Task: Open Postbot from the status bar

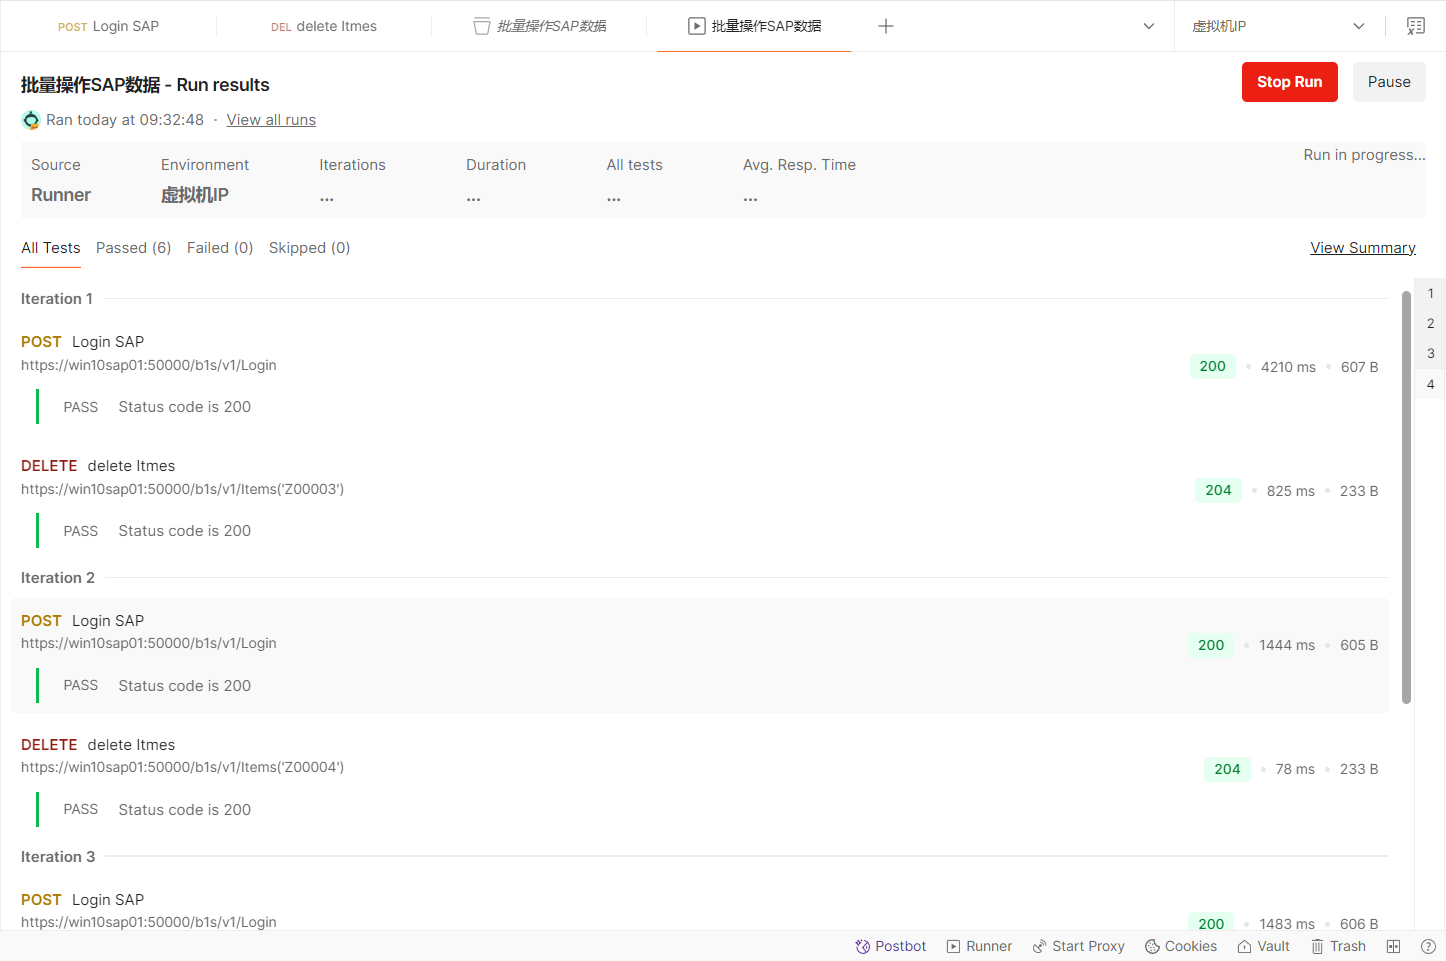Action: tap(890, 946)
